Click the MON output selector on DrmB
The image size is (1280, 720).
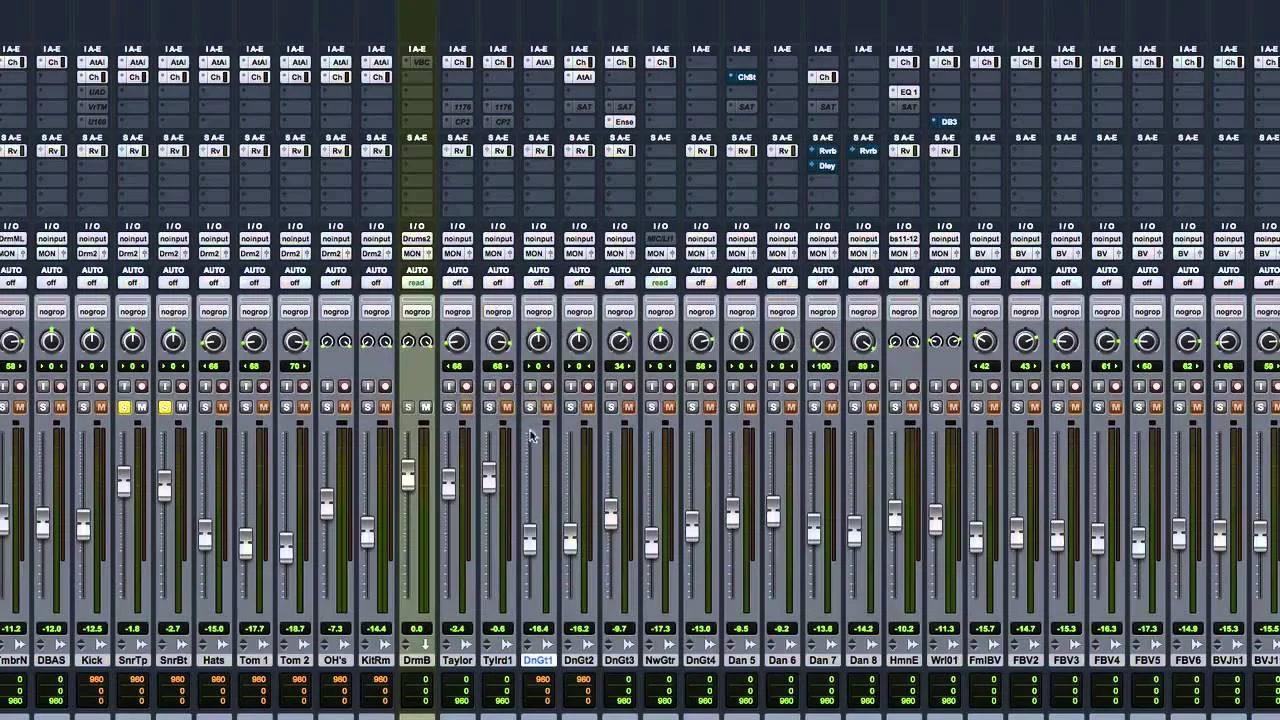pos(417,254)
